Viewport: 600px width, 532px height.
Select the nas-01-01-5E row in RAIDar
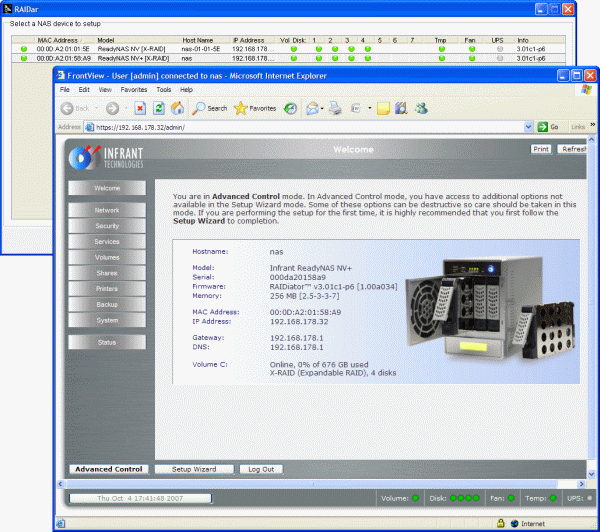click(288, 49)
